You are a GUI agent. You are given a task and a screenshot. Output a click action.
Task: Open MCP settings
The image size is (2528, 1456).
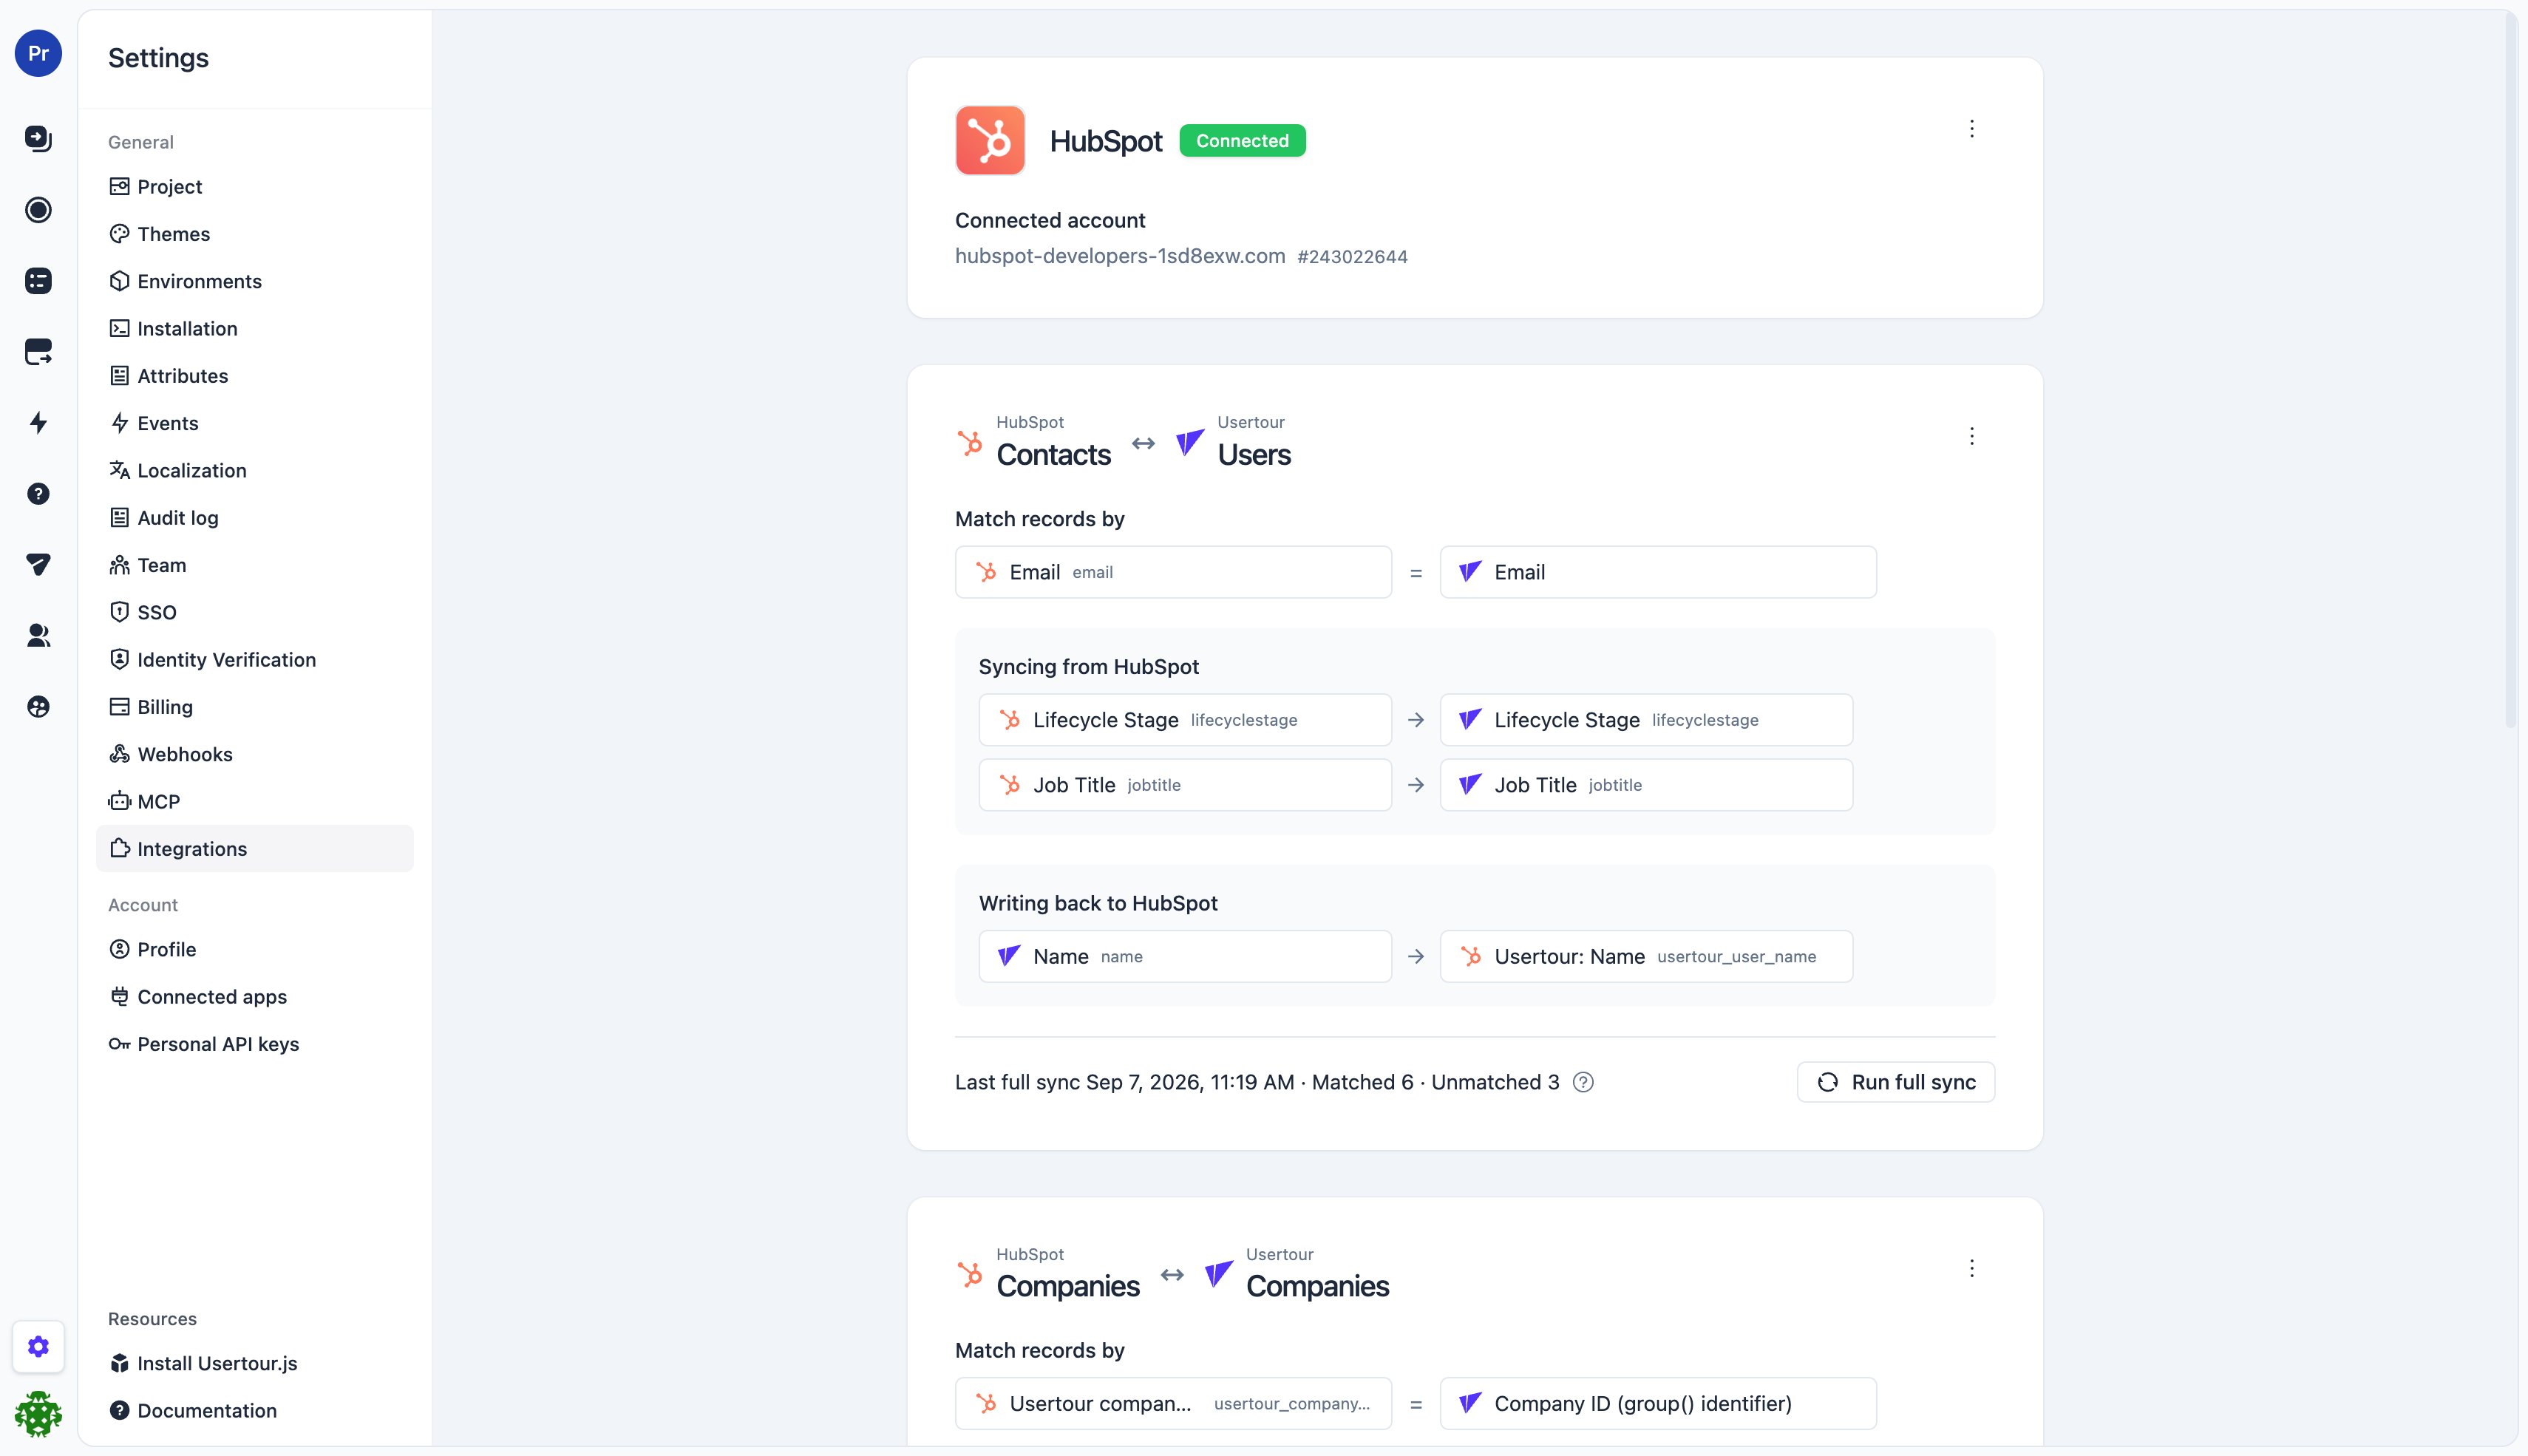pyautogui.click(x=254, y=801)
